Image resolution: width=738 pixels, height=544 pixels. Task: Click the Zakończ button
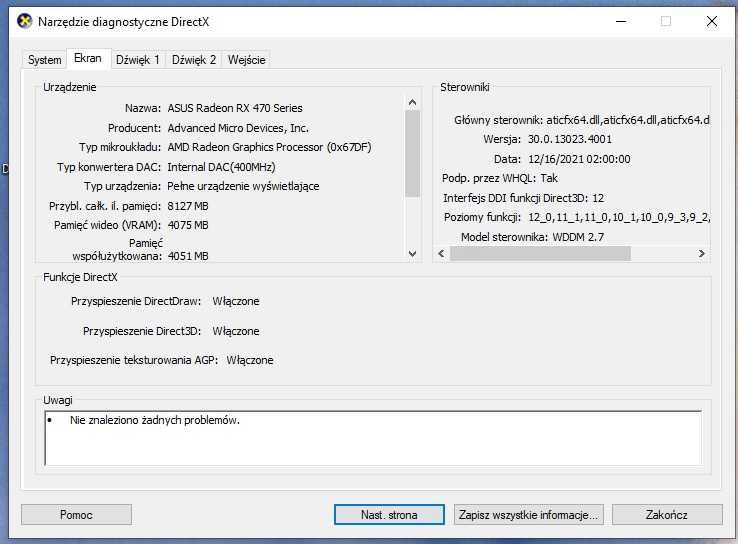click(x=667, y=515)
